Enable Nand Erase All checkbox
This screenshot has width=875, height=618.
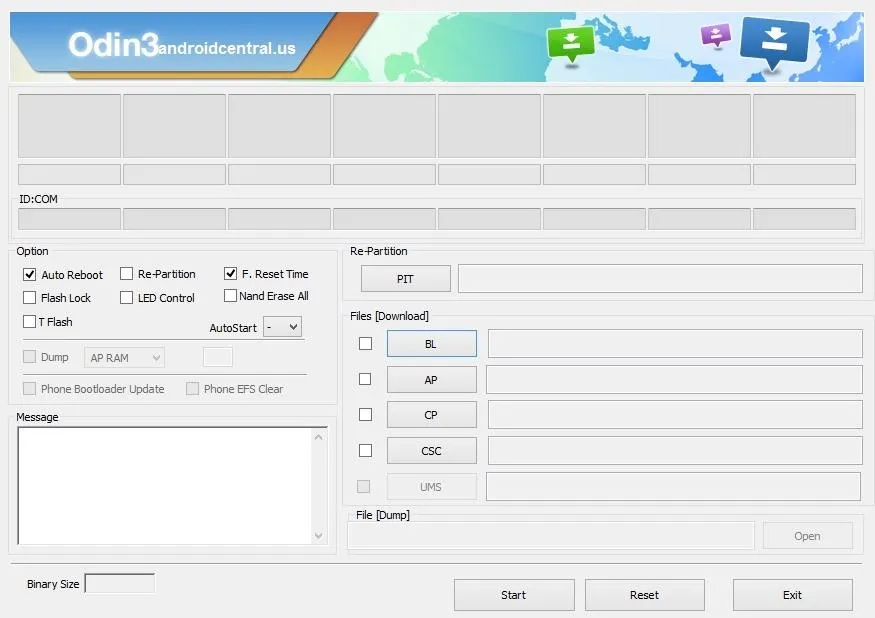[x=230, y=295]
